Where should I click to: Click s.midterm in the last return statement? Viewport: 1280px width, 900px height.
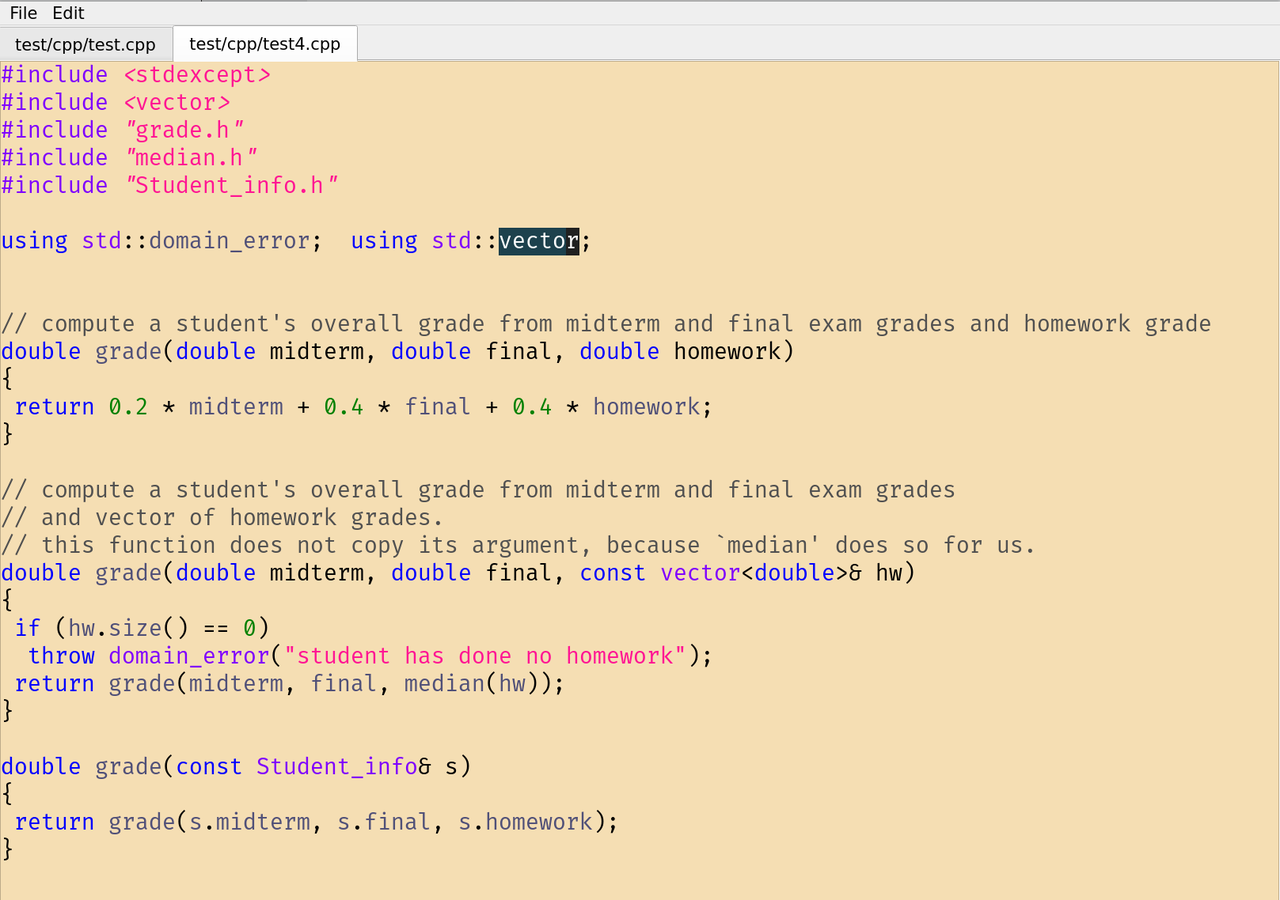249,822
